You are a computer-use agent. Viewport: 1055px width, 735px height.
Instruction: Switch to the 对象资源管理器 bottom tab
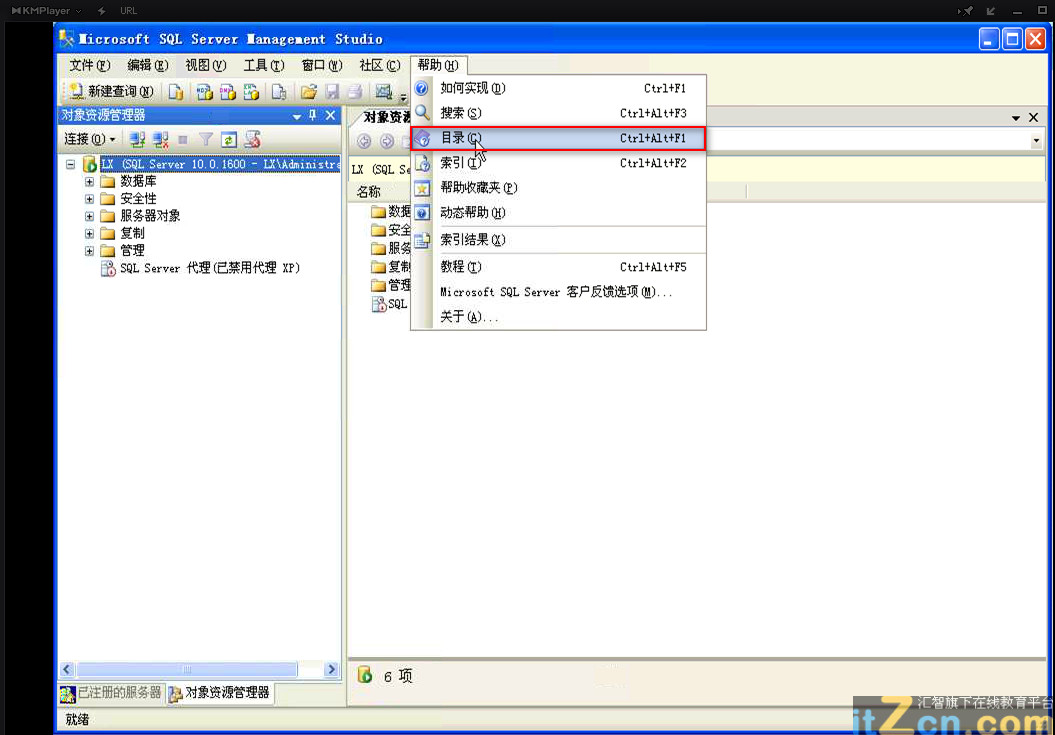(219, 693)
